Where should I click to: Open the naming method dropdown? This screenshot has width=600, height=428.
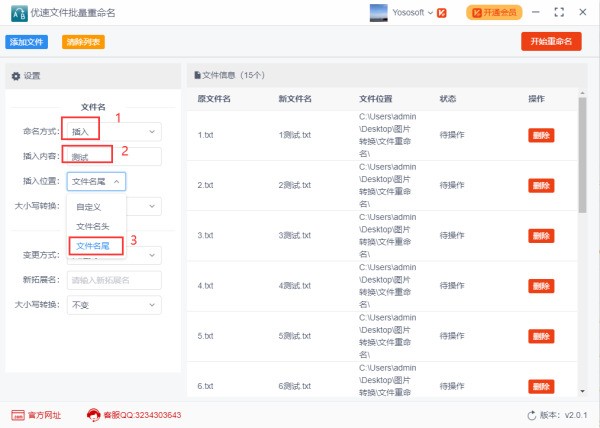coord(112,131)
